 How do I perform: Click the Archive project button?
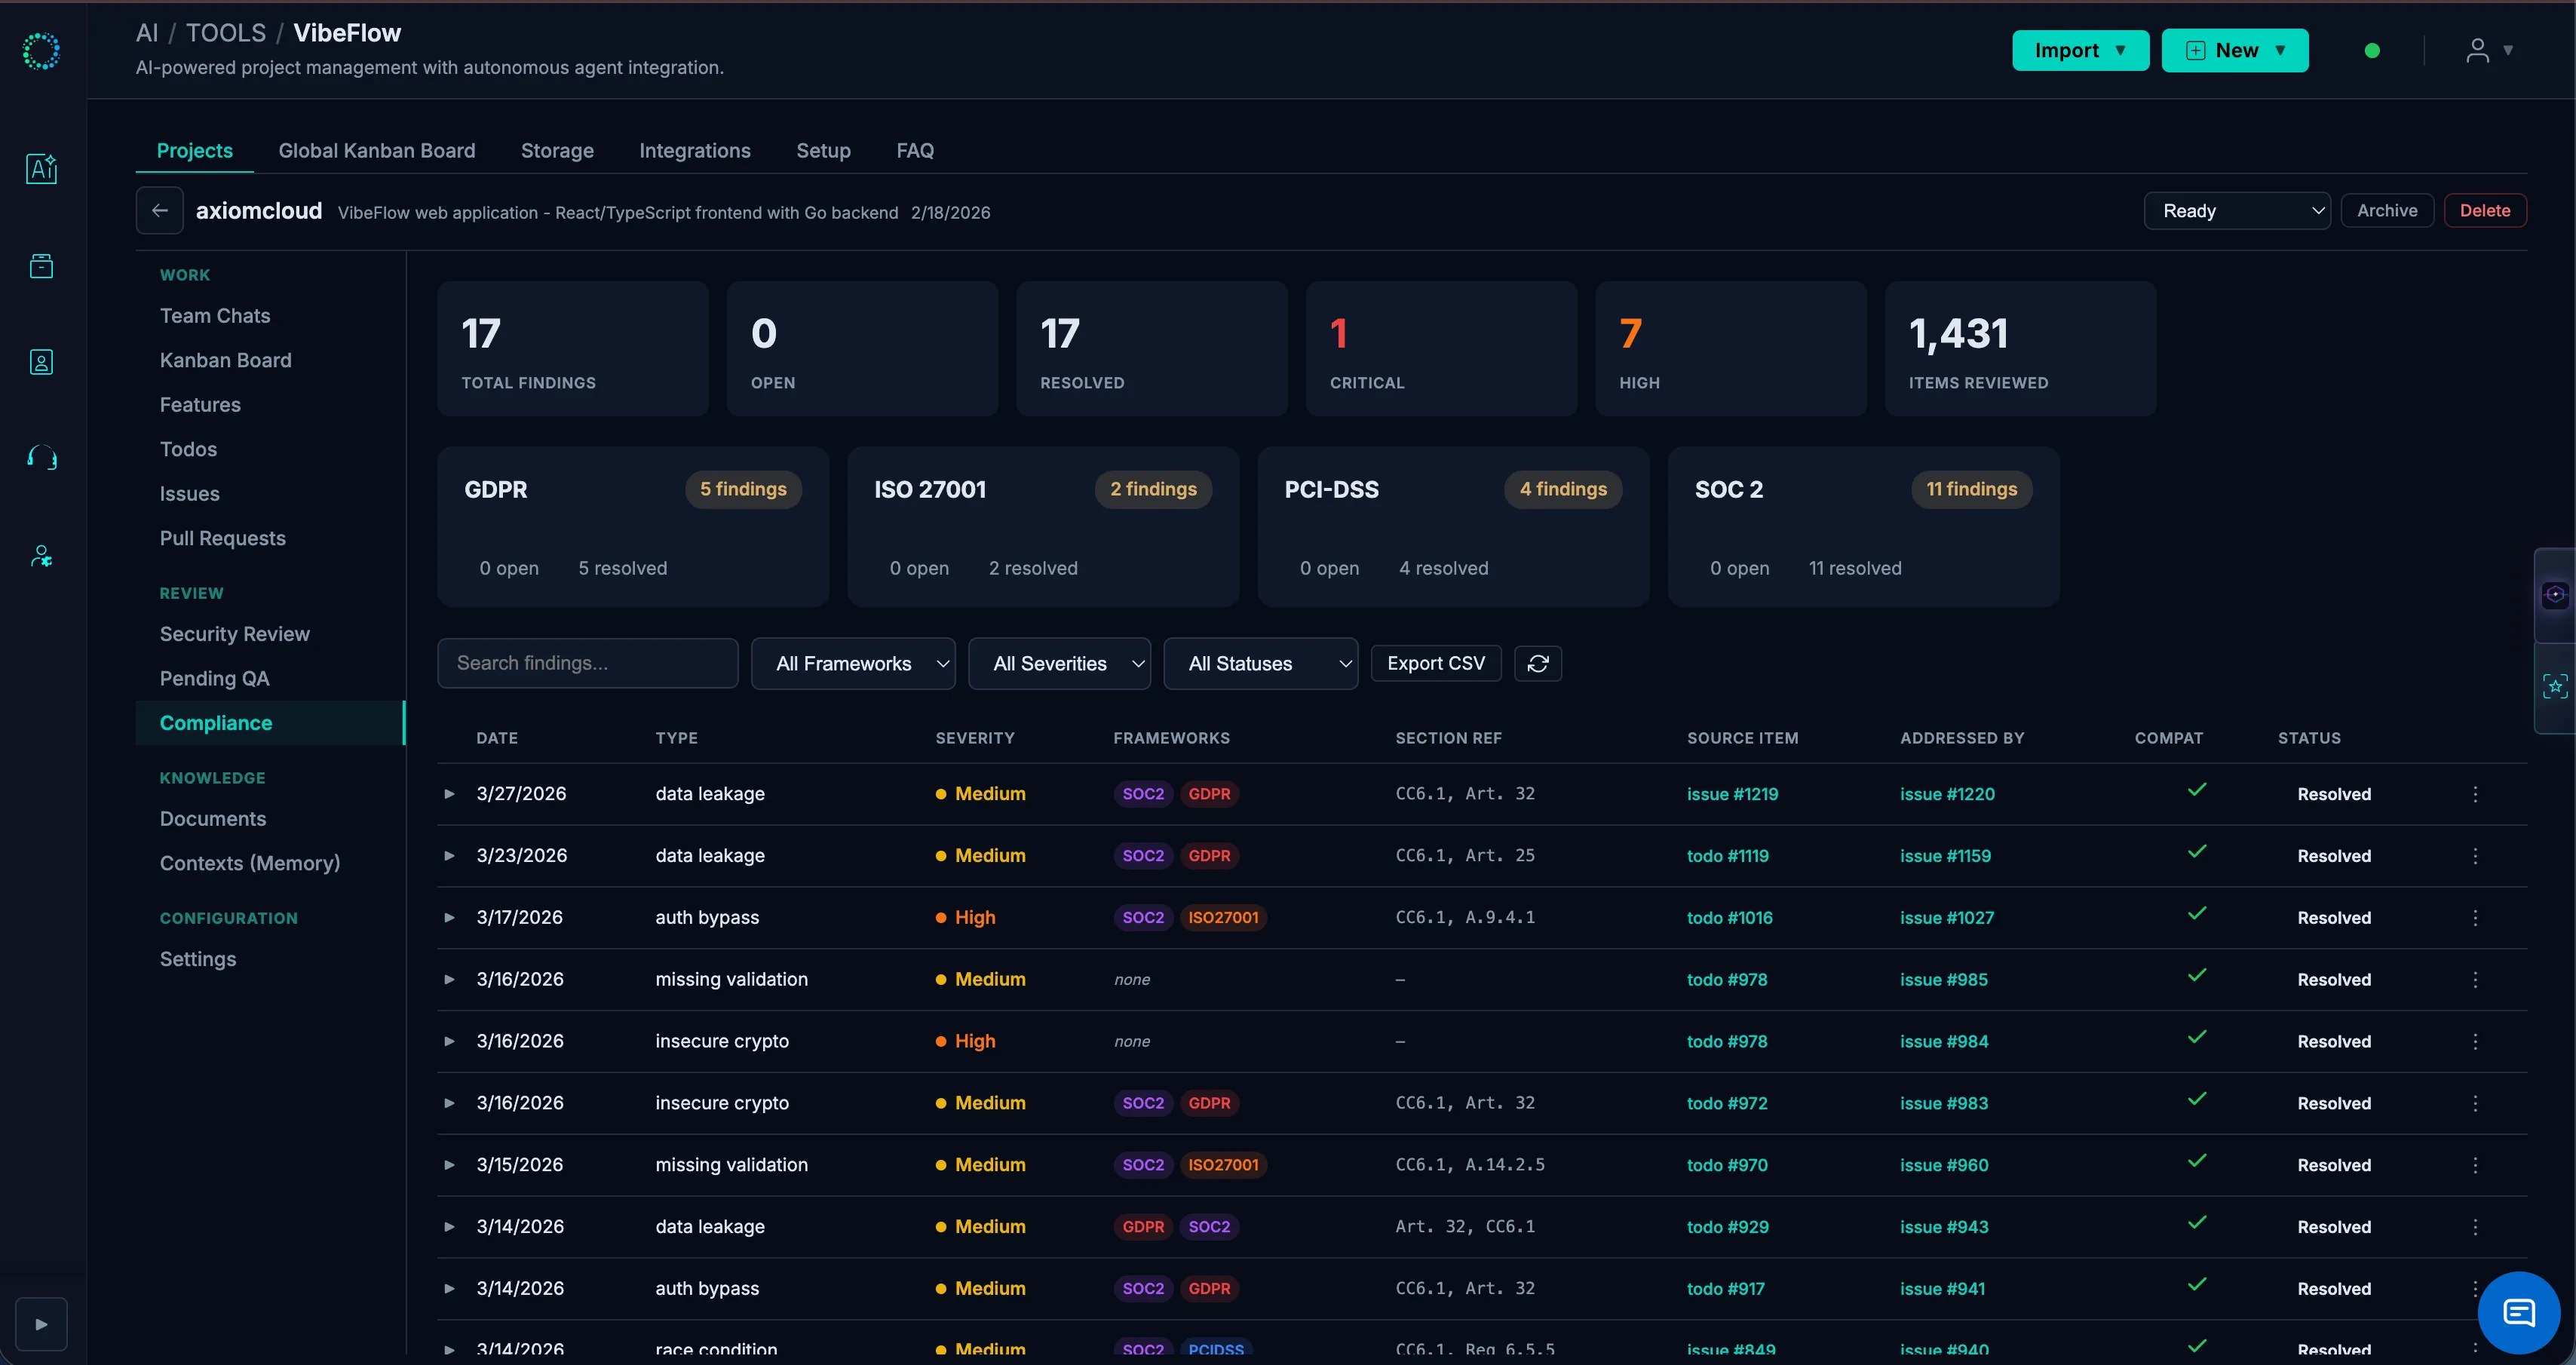pos(2387,210)
